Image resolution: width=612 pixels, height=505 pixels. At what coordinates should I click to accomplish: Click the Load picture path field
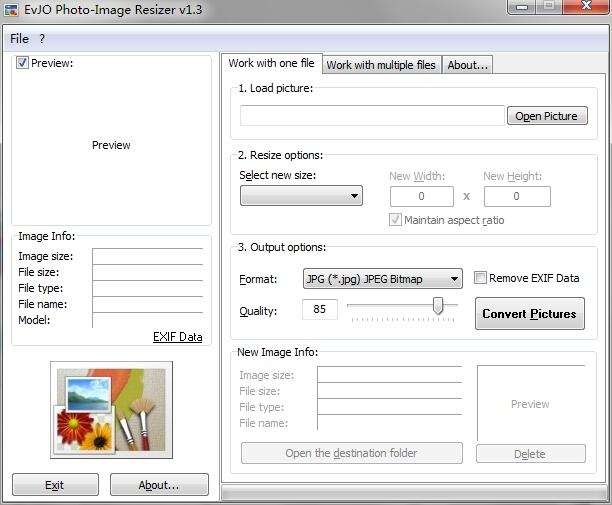[372, 116]
